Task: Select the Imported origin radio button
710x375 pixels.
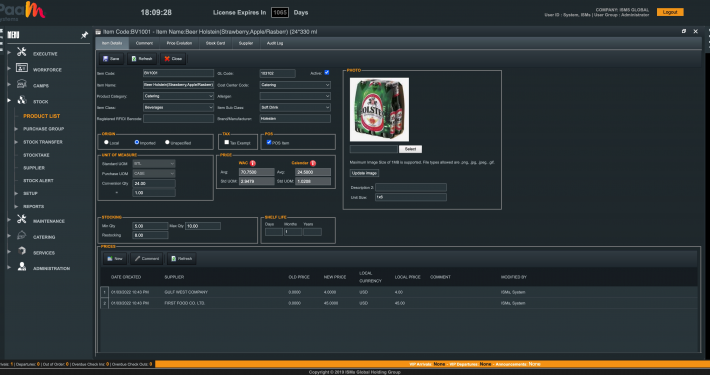Action: tap(136, 142)
